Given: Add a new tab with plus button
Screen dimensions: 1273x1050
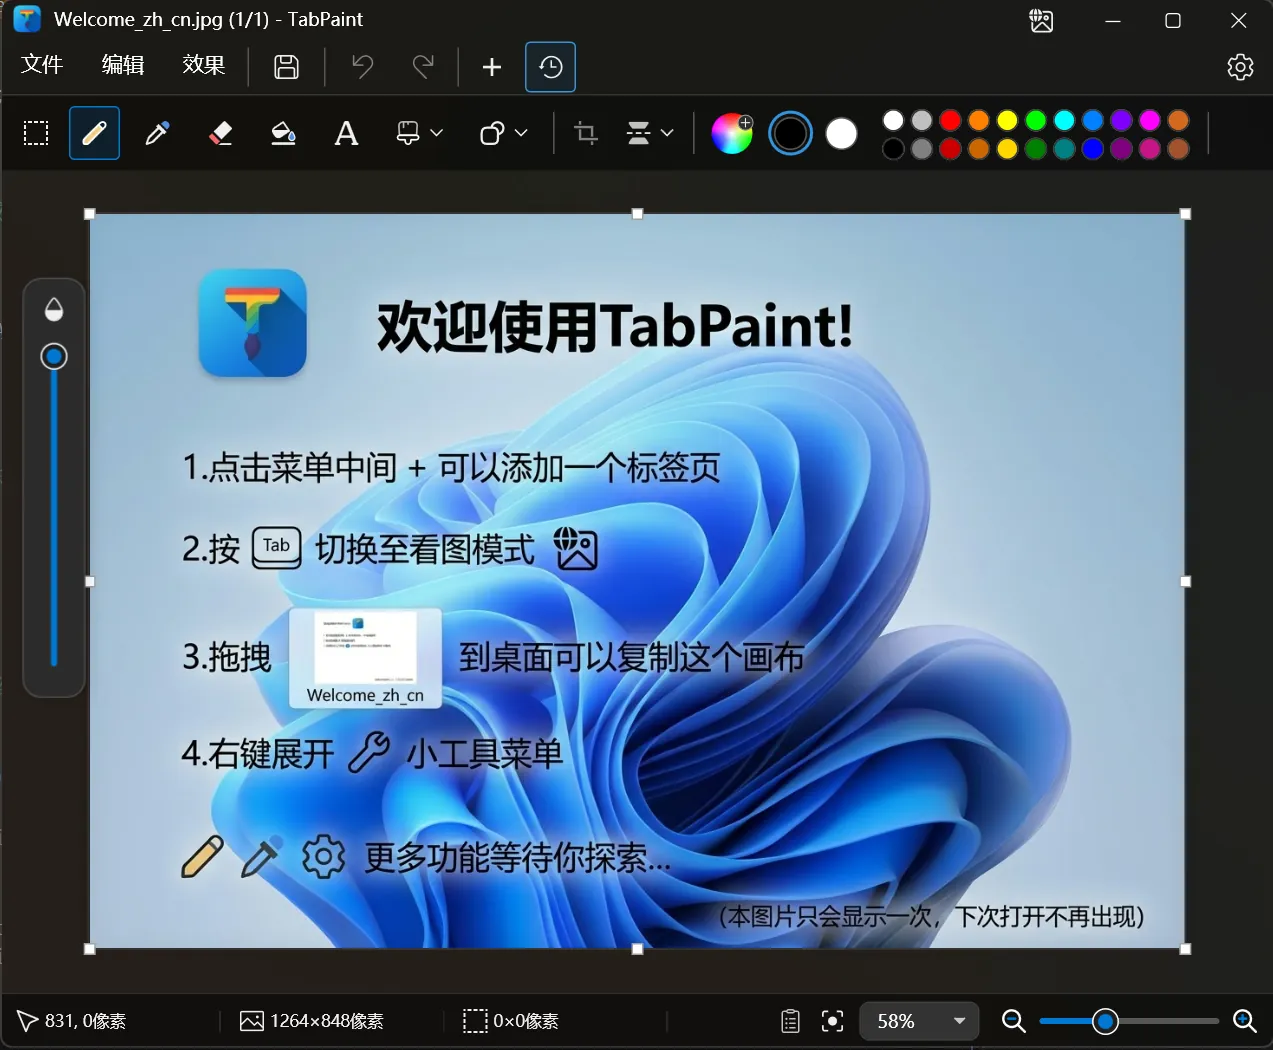Looking at the screenshot, I should (491, 67).
